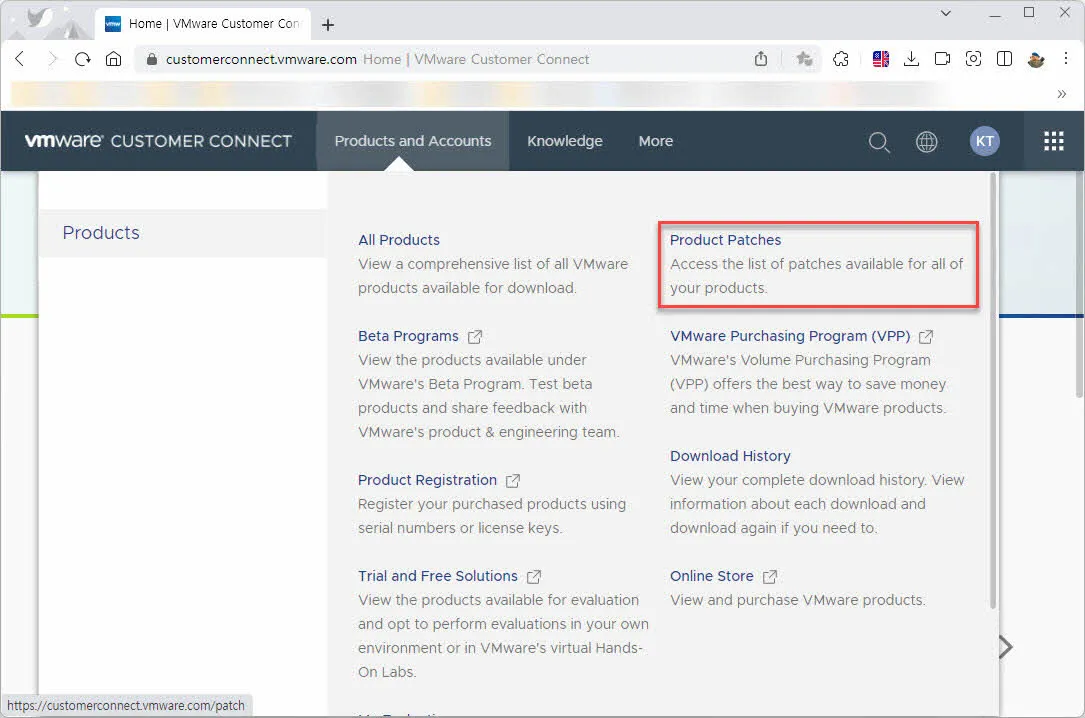Click the apps grid waffle icon
1085x718 pixels.
[x=1053, y=141]
